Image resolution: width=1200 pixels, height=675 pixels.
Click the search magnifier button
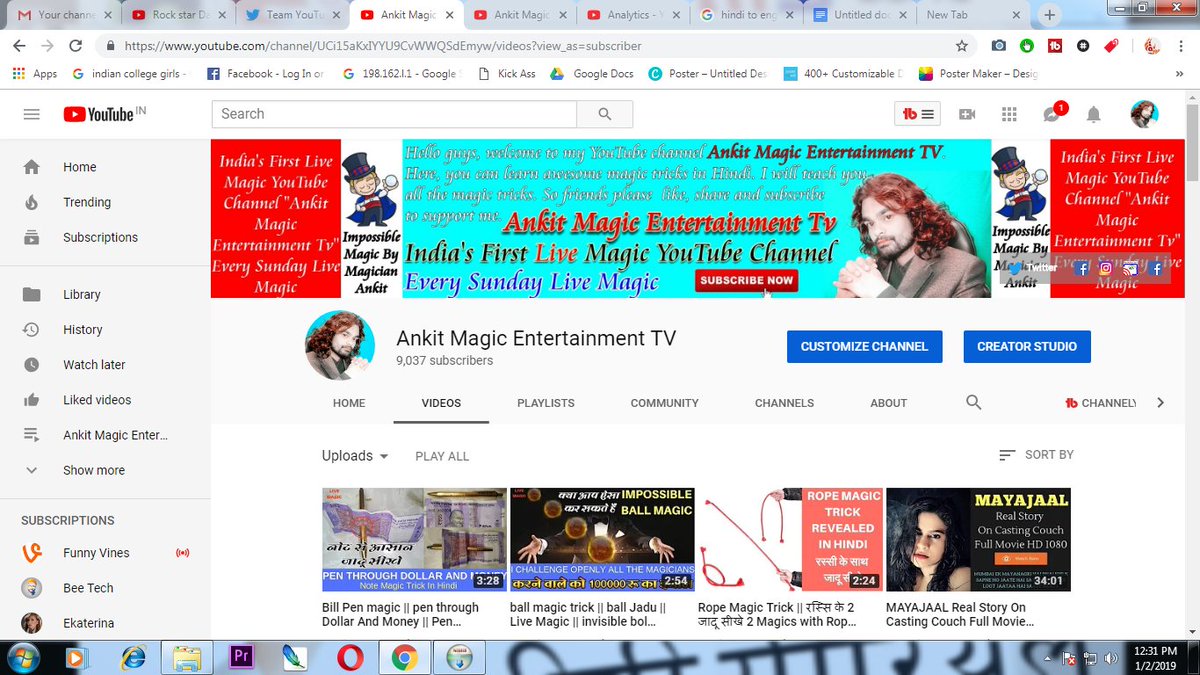[x=605, y=114]
